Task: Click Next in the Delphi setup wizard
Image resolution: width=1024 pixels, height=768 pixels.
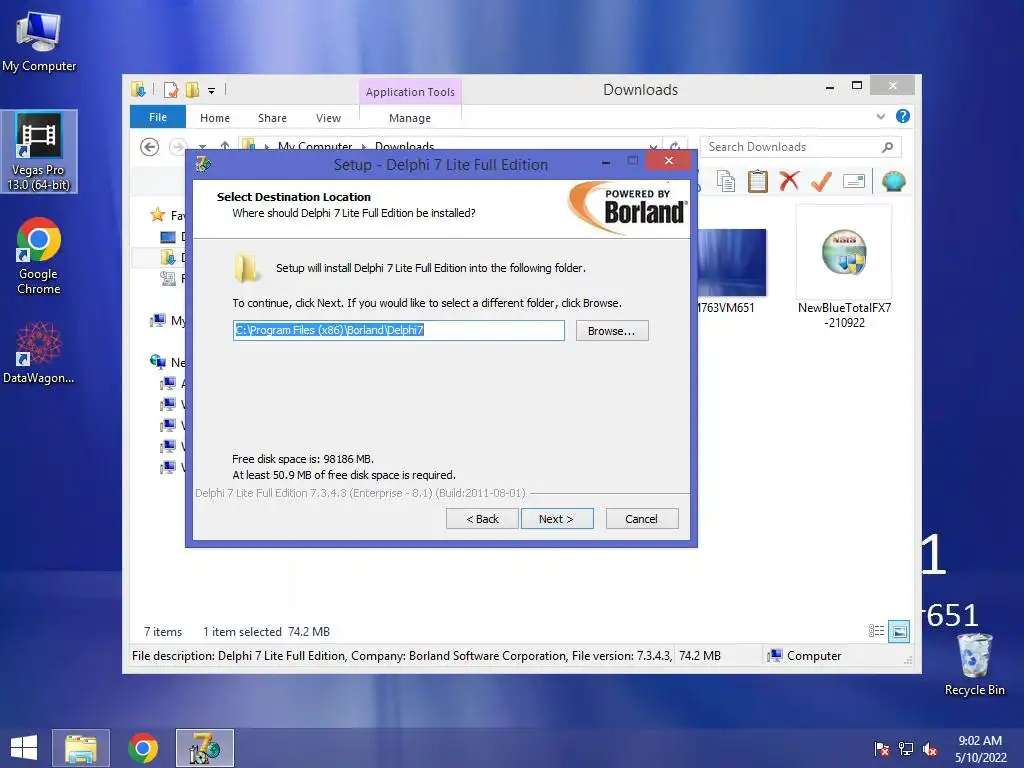Action: click(x=557, y=519)
